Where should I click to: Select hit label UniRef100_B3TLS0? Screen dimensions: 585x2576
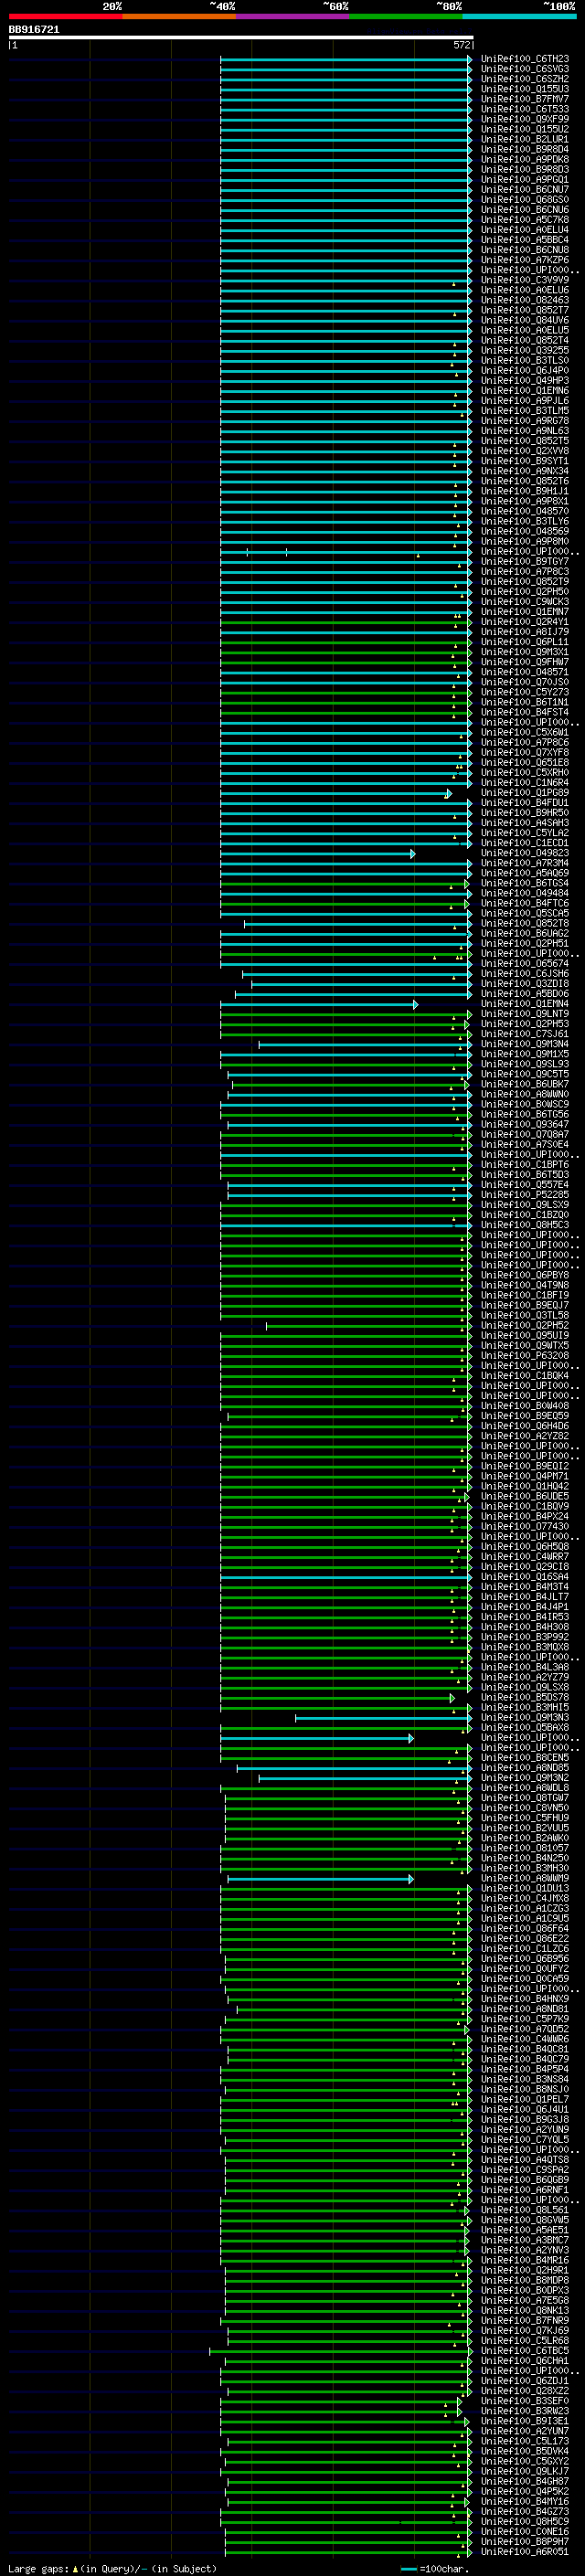tap(525, 360)
